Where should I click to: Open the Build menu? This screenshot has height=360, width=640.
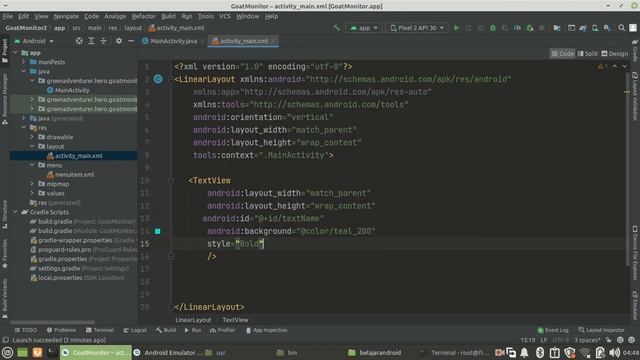[x=168, y=16]
